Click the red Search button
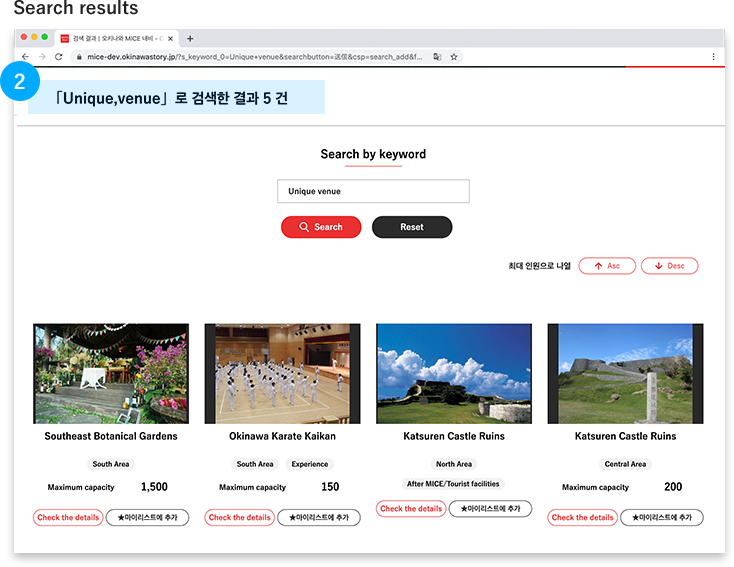Image resolution: width=734 pixels, height=567 pixels. point(321,227)
